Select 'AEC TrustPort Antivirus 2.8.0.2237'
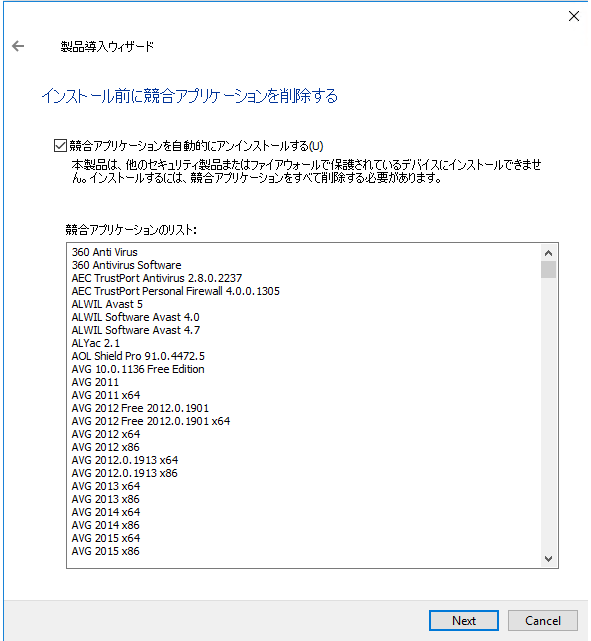The height and width of the screenshot is (641, 591). tap(157, 278)
